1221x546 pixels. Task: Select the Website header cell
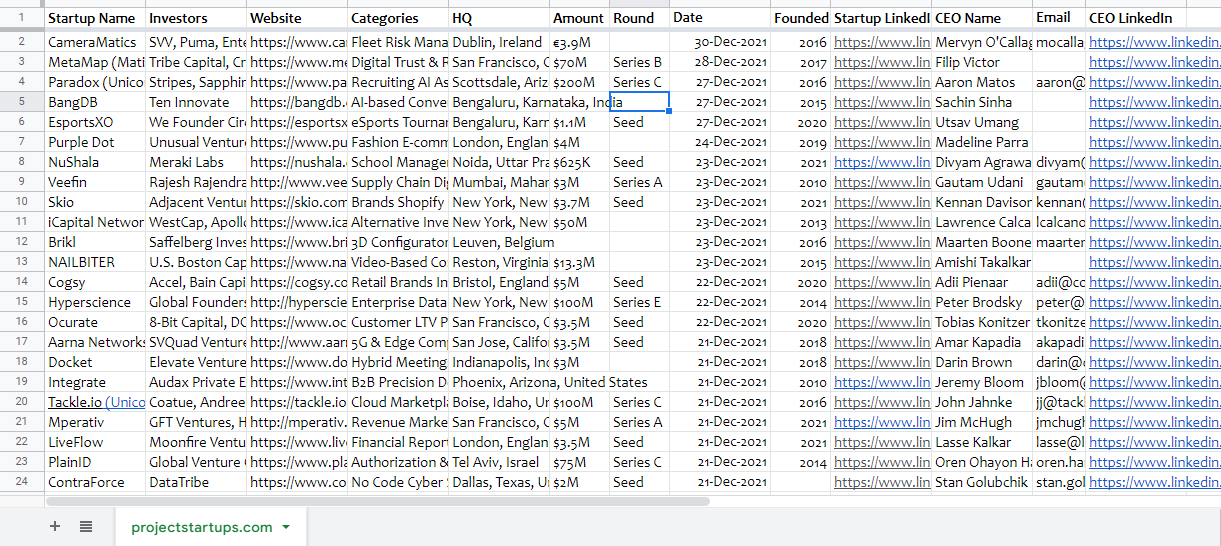point(297,18)
